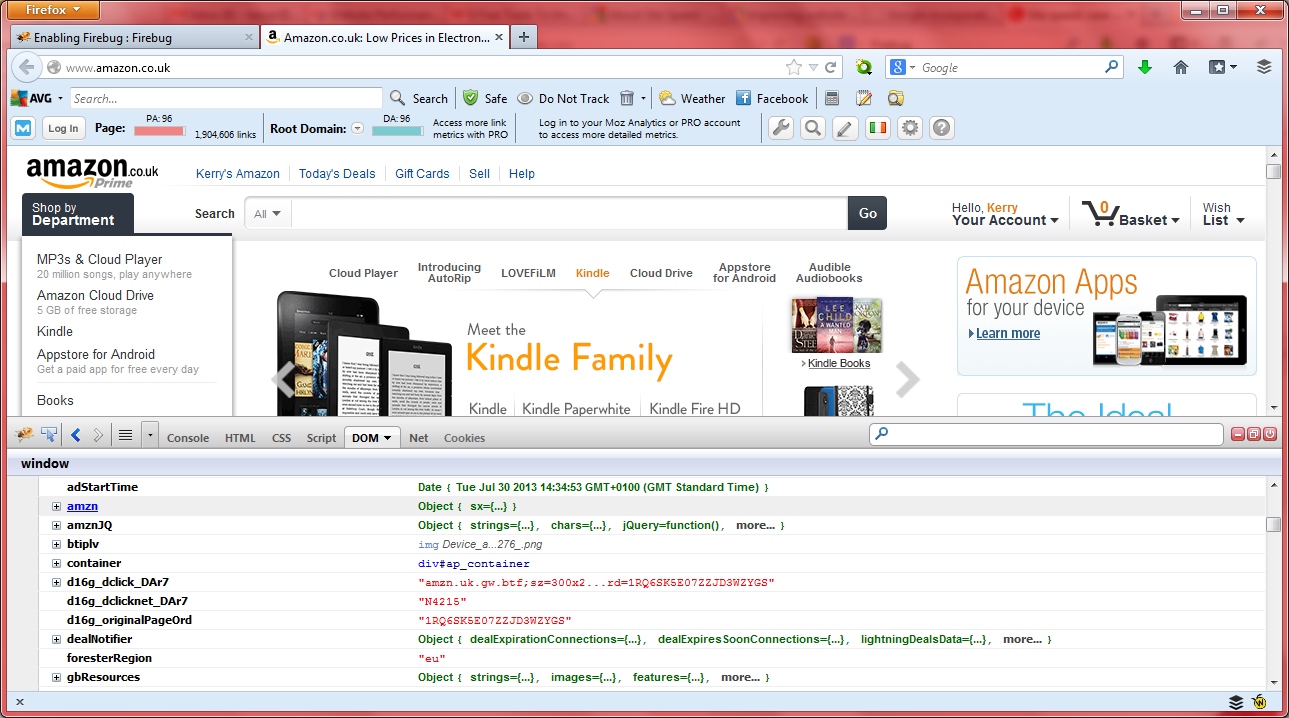This screenshot has width=1289, height=718.
Task: Click the domain authority DA bar
Action: pos(397,131)
